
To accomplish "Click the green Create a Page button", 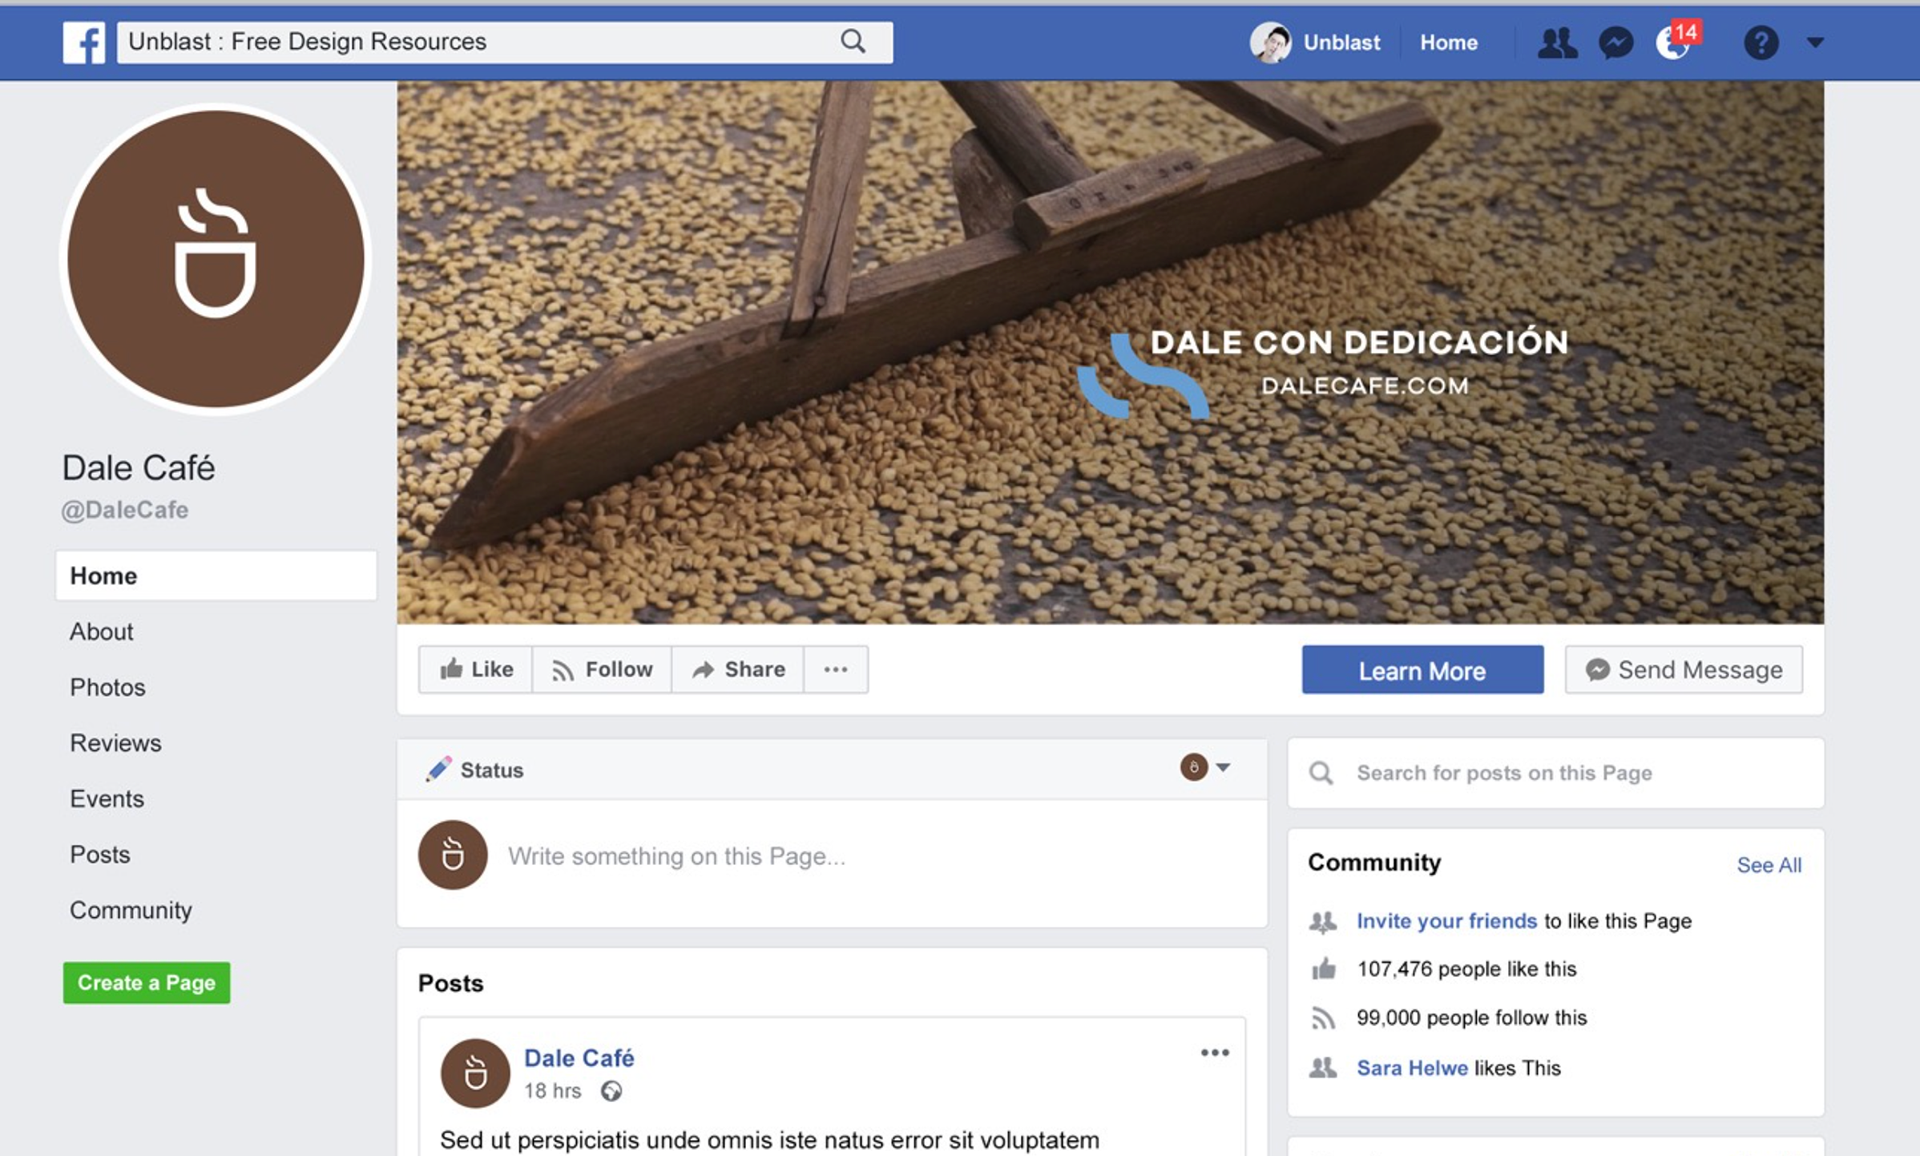I will [x=147, y=983].
